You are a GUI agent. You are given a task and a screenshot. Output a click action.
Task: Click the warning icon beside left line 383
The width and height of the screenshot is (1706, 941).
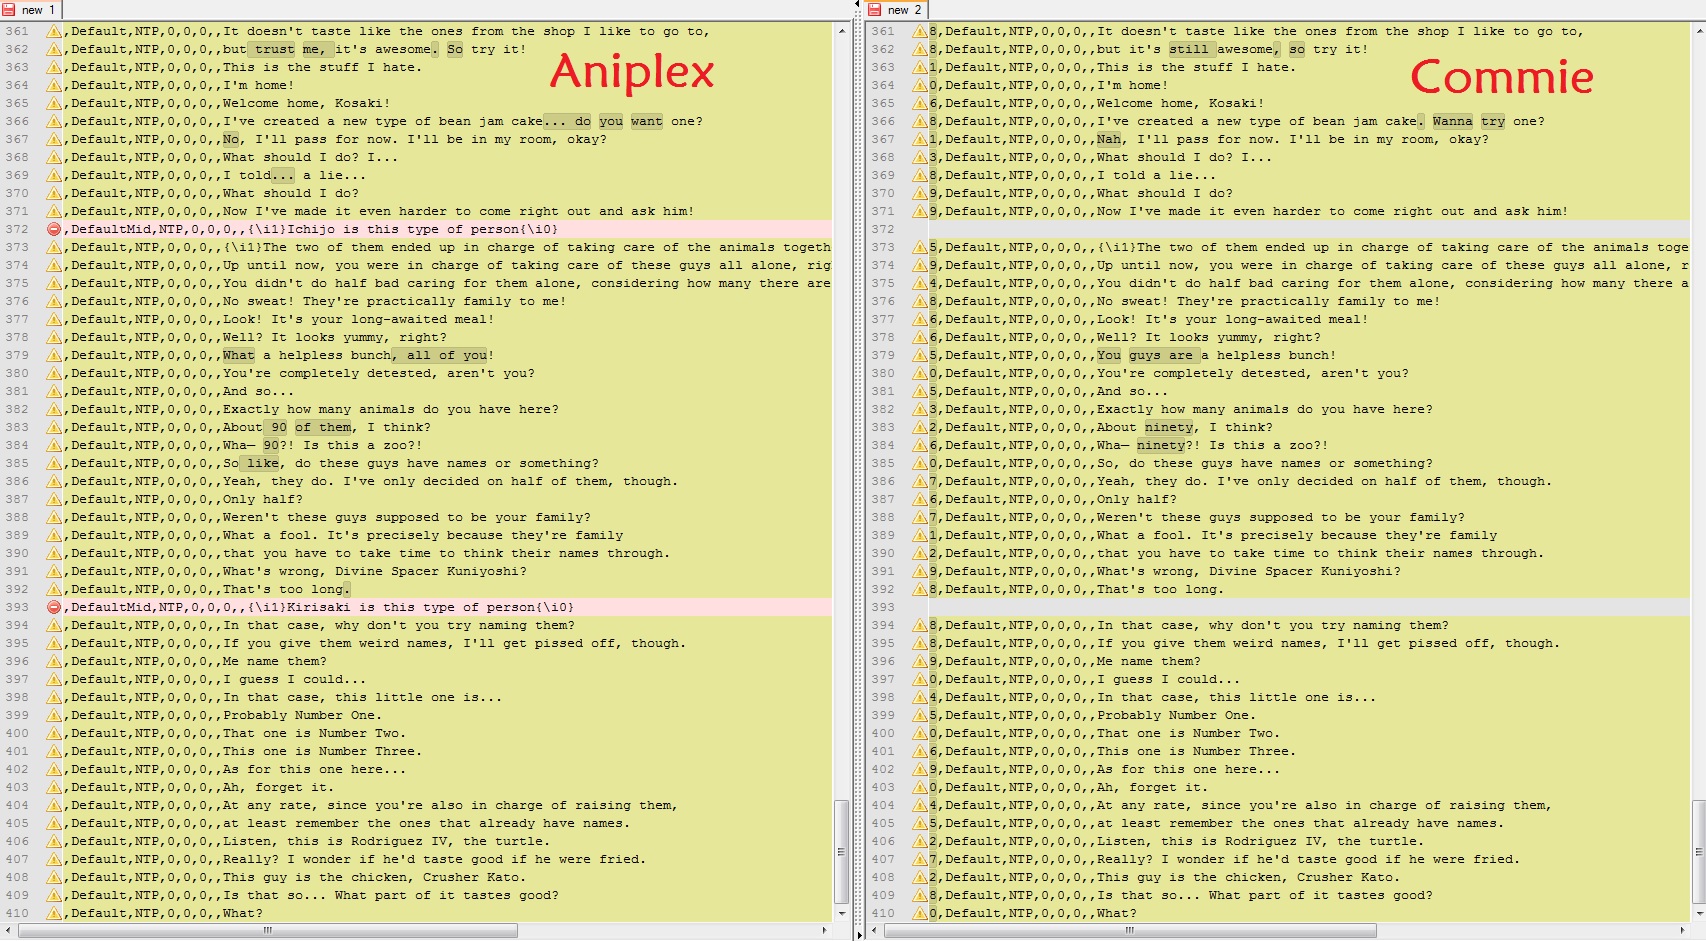click(x=54, y=427)
